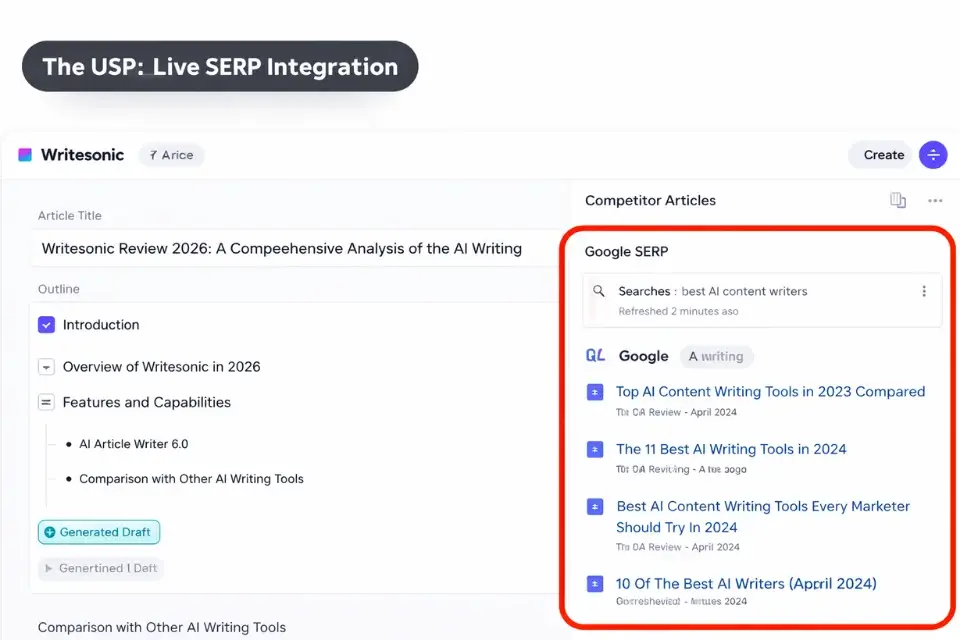Screen dimensions: 960x640
Task: Click the copy articles icon beside Competitor Articles
Action: (897, 200)
